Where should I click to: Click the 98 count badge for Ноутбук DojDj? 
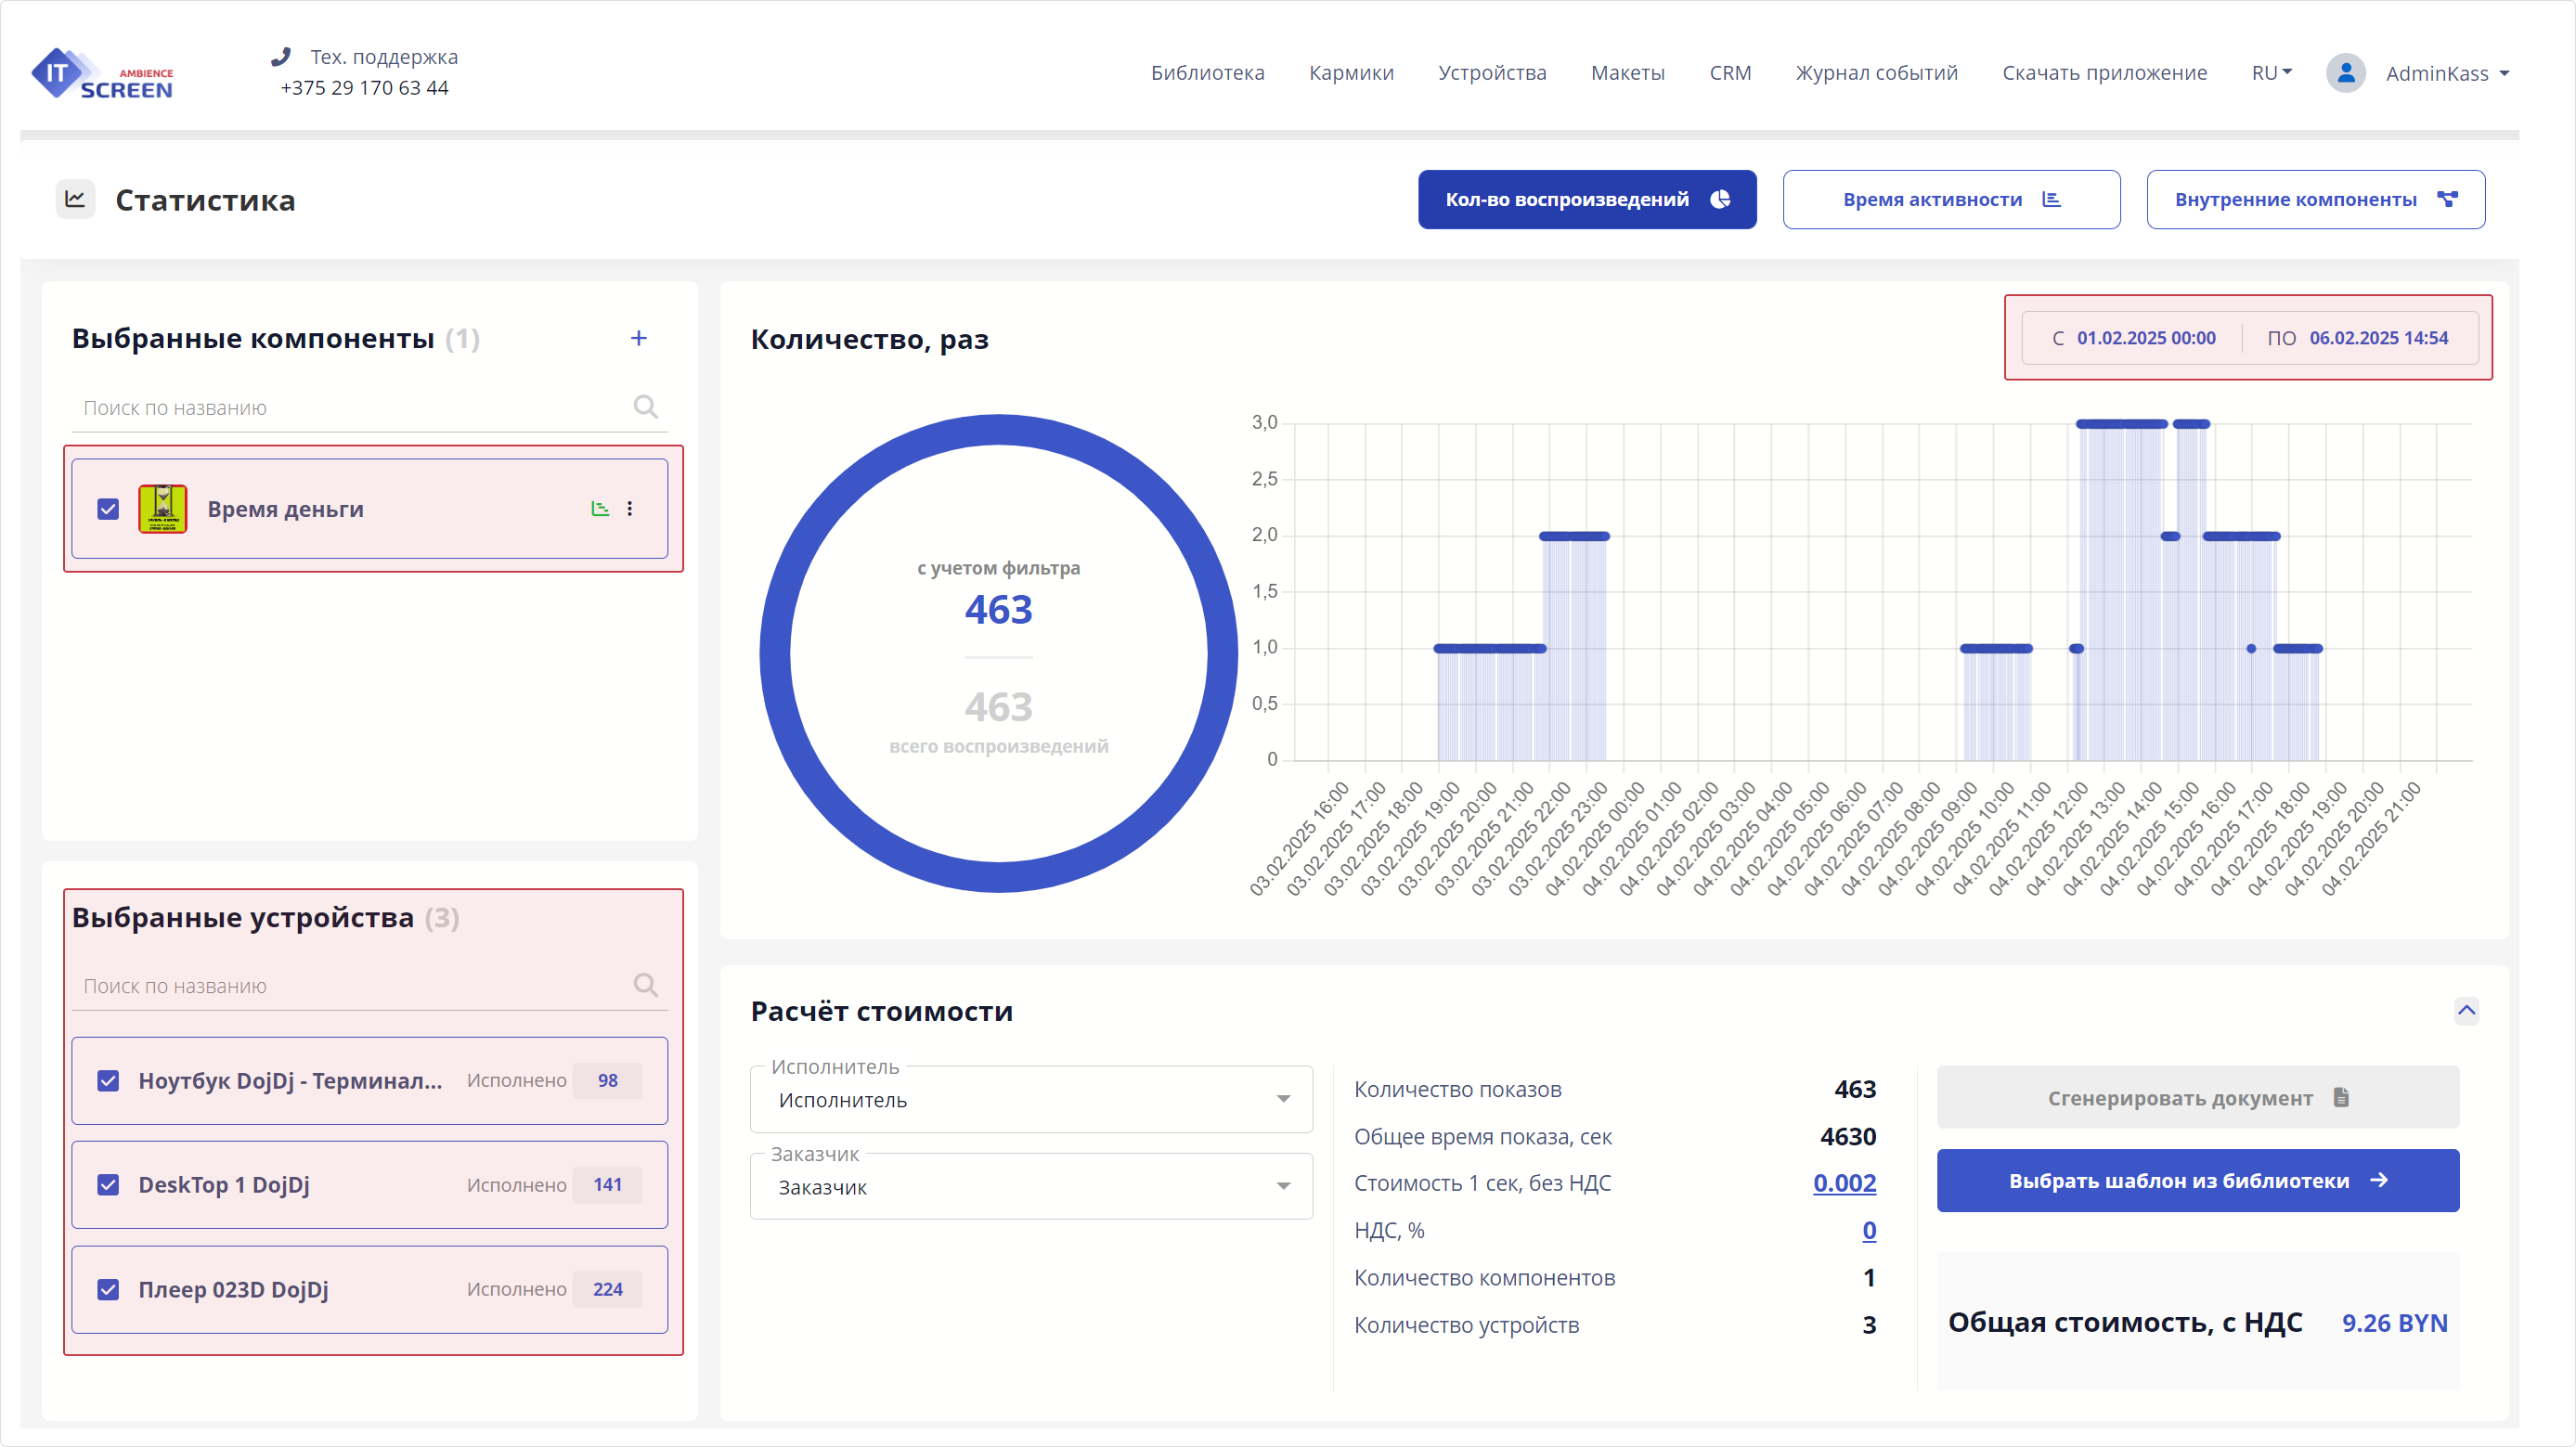coord(607,1081)
